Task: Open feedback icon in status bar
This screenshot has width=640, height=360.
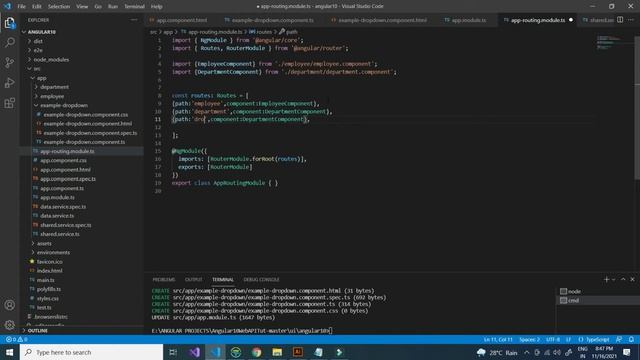Action: 619,339
